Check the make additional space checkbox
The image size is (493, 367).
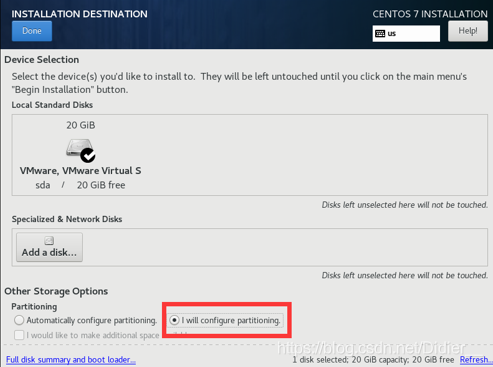point(19,335)
